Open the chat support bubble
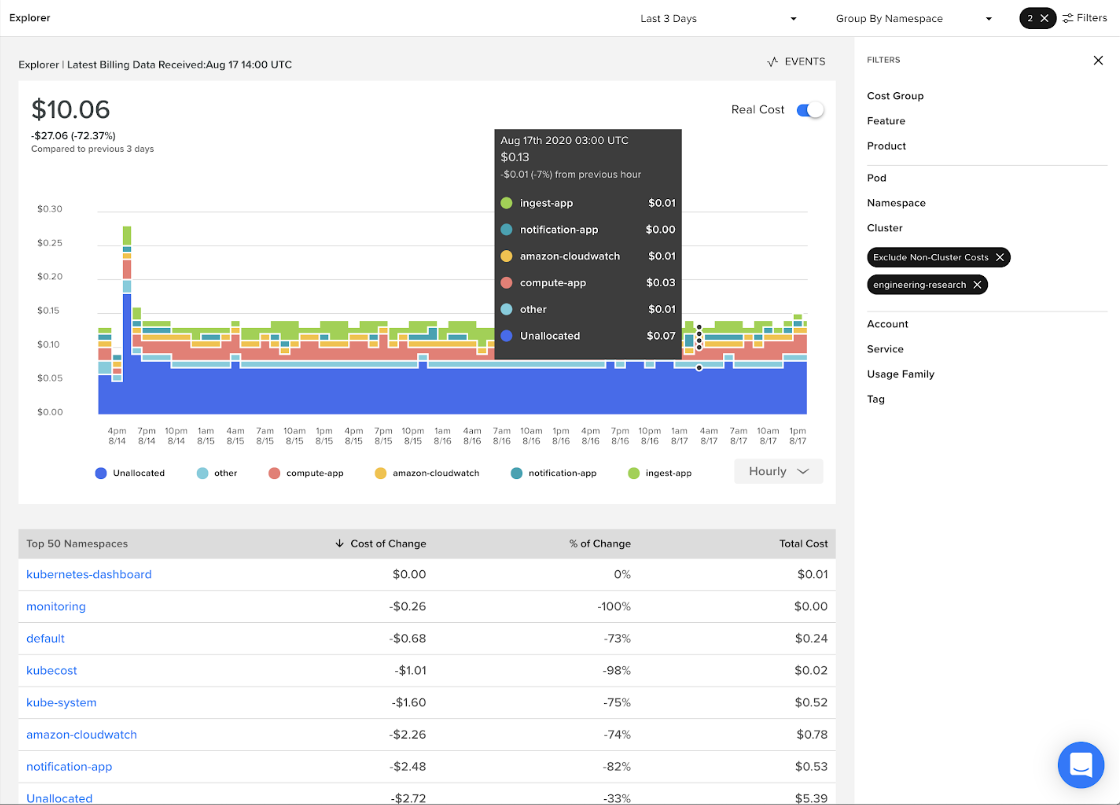This screenshot has height=805, width=1120. click(x=1080, y=764)
